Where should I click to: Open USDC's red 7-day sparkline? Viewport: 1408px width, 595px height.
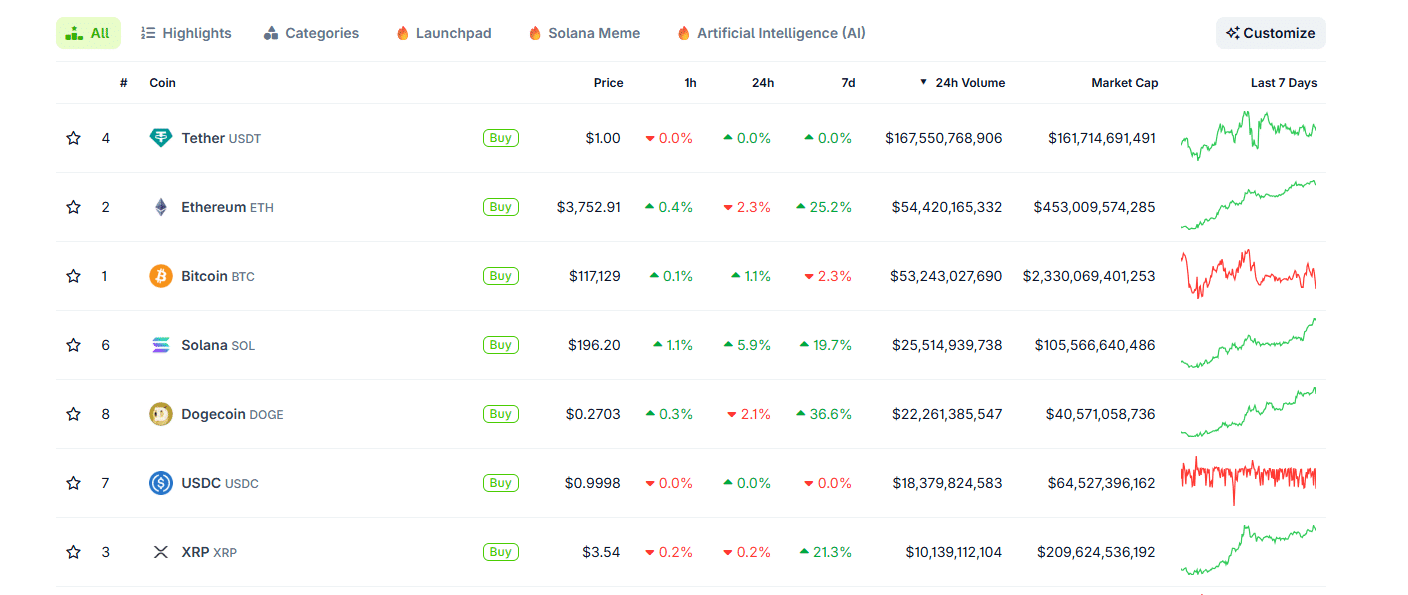click(1249, 481)
